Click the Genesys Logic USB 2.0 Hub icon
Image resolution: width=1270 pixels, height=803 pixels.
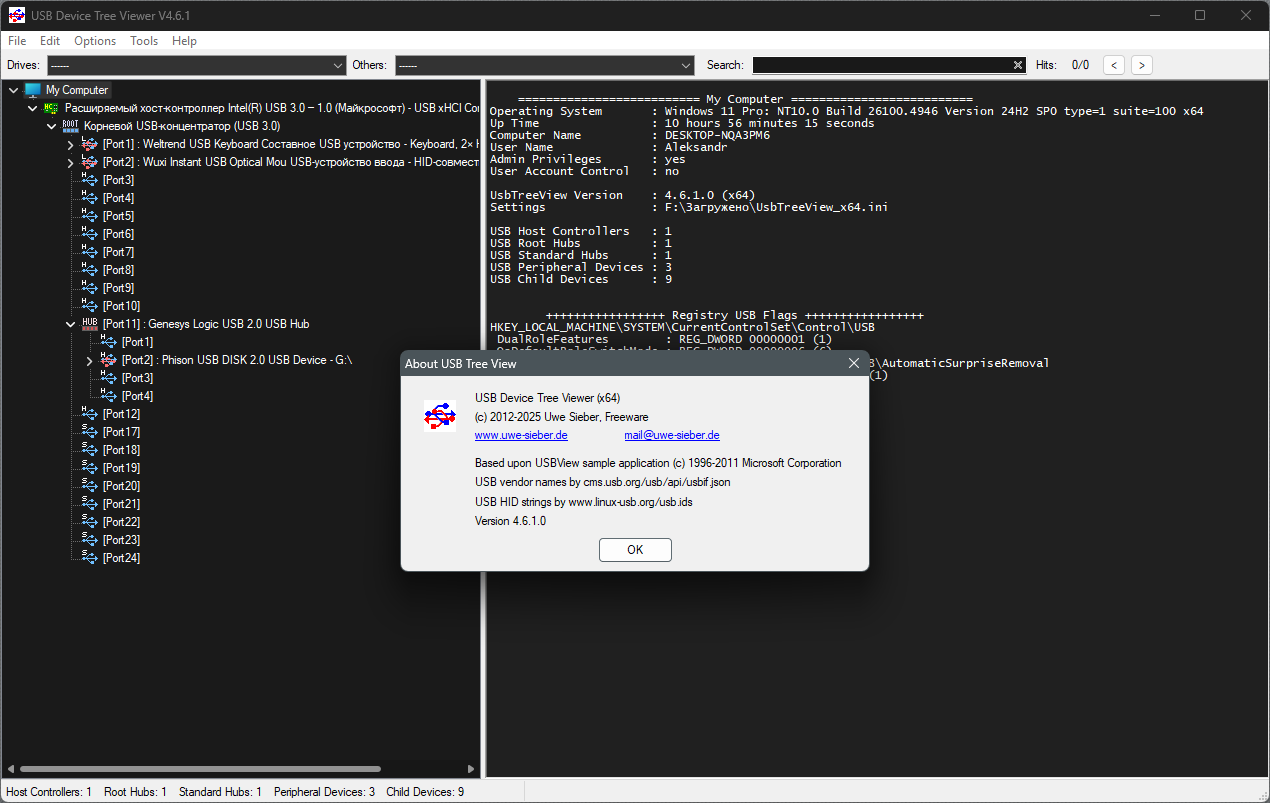pyautogui.click(x=90, y=324)
